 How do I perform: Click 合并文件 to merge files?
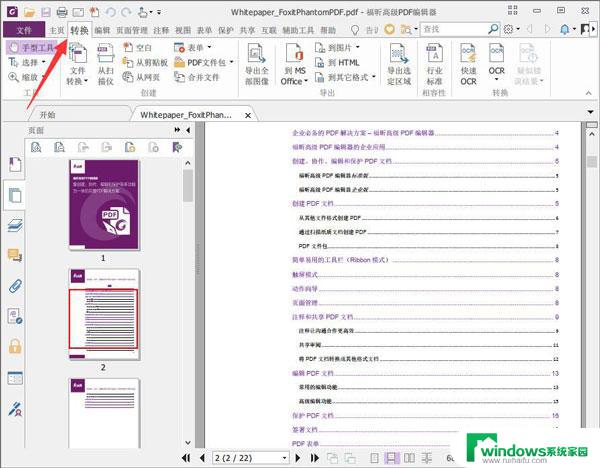(x=197, y=77)
